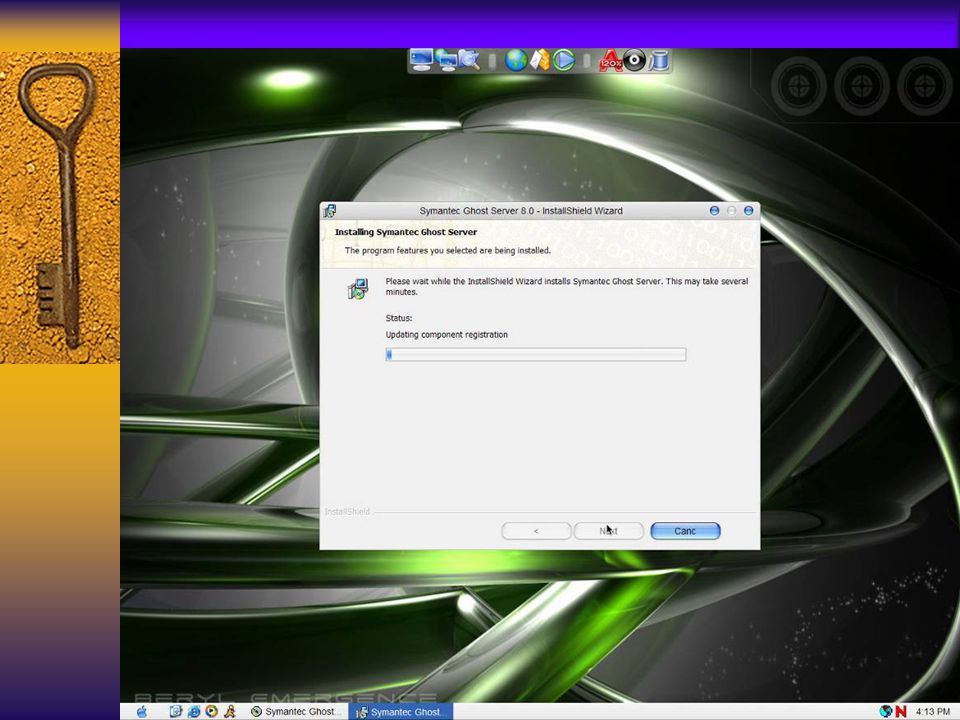Click the show desktop quick launch icon
The image size is (960, 720).
[176, 711]
